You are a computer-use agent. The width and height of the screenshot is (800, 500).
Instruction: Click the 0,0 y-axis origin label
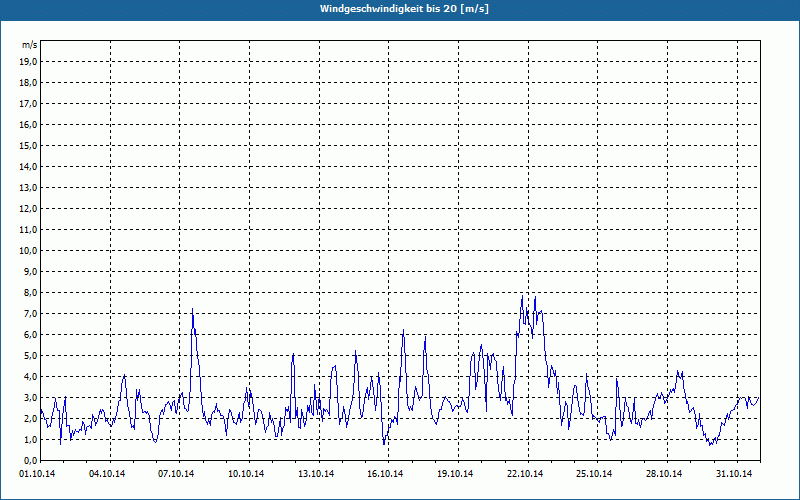[x=29, y=460]
